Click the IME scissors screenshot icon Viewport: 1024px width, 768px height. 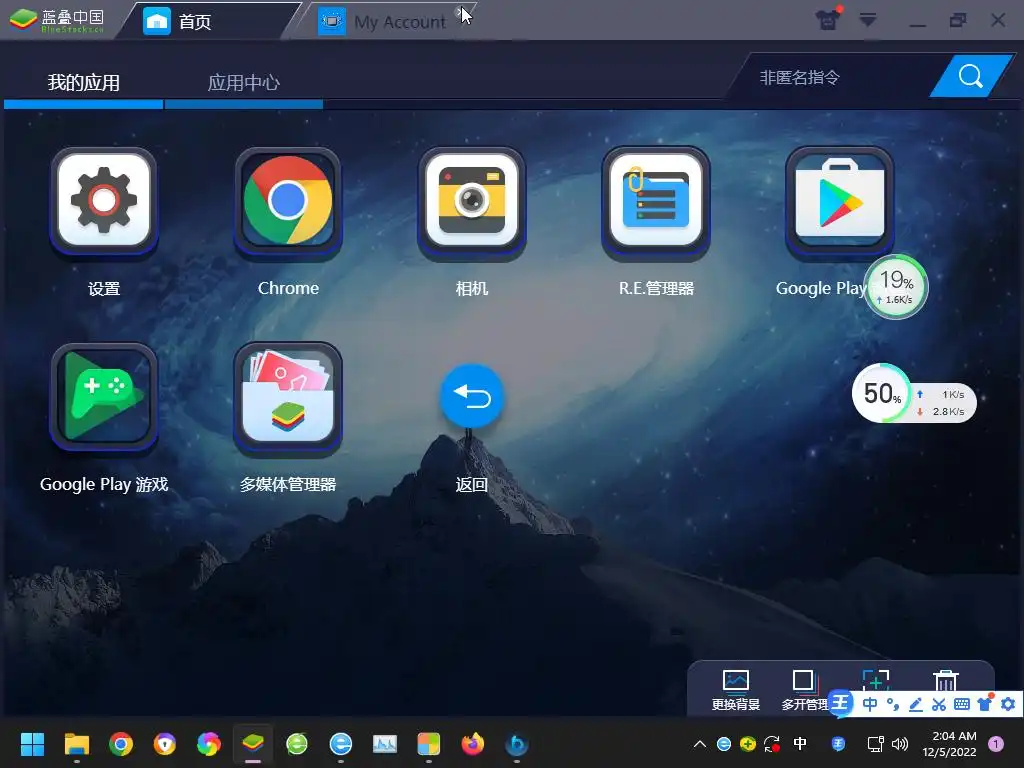coord(938,704)
